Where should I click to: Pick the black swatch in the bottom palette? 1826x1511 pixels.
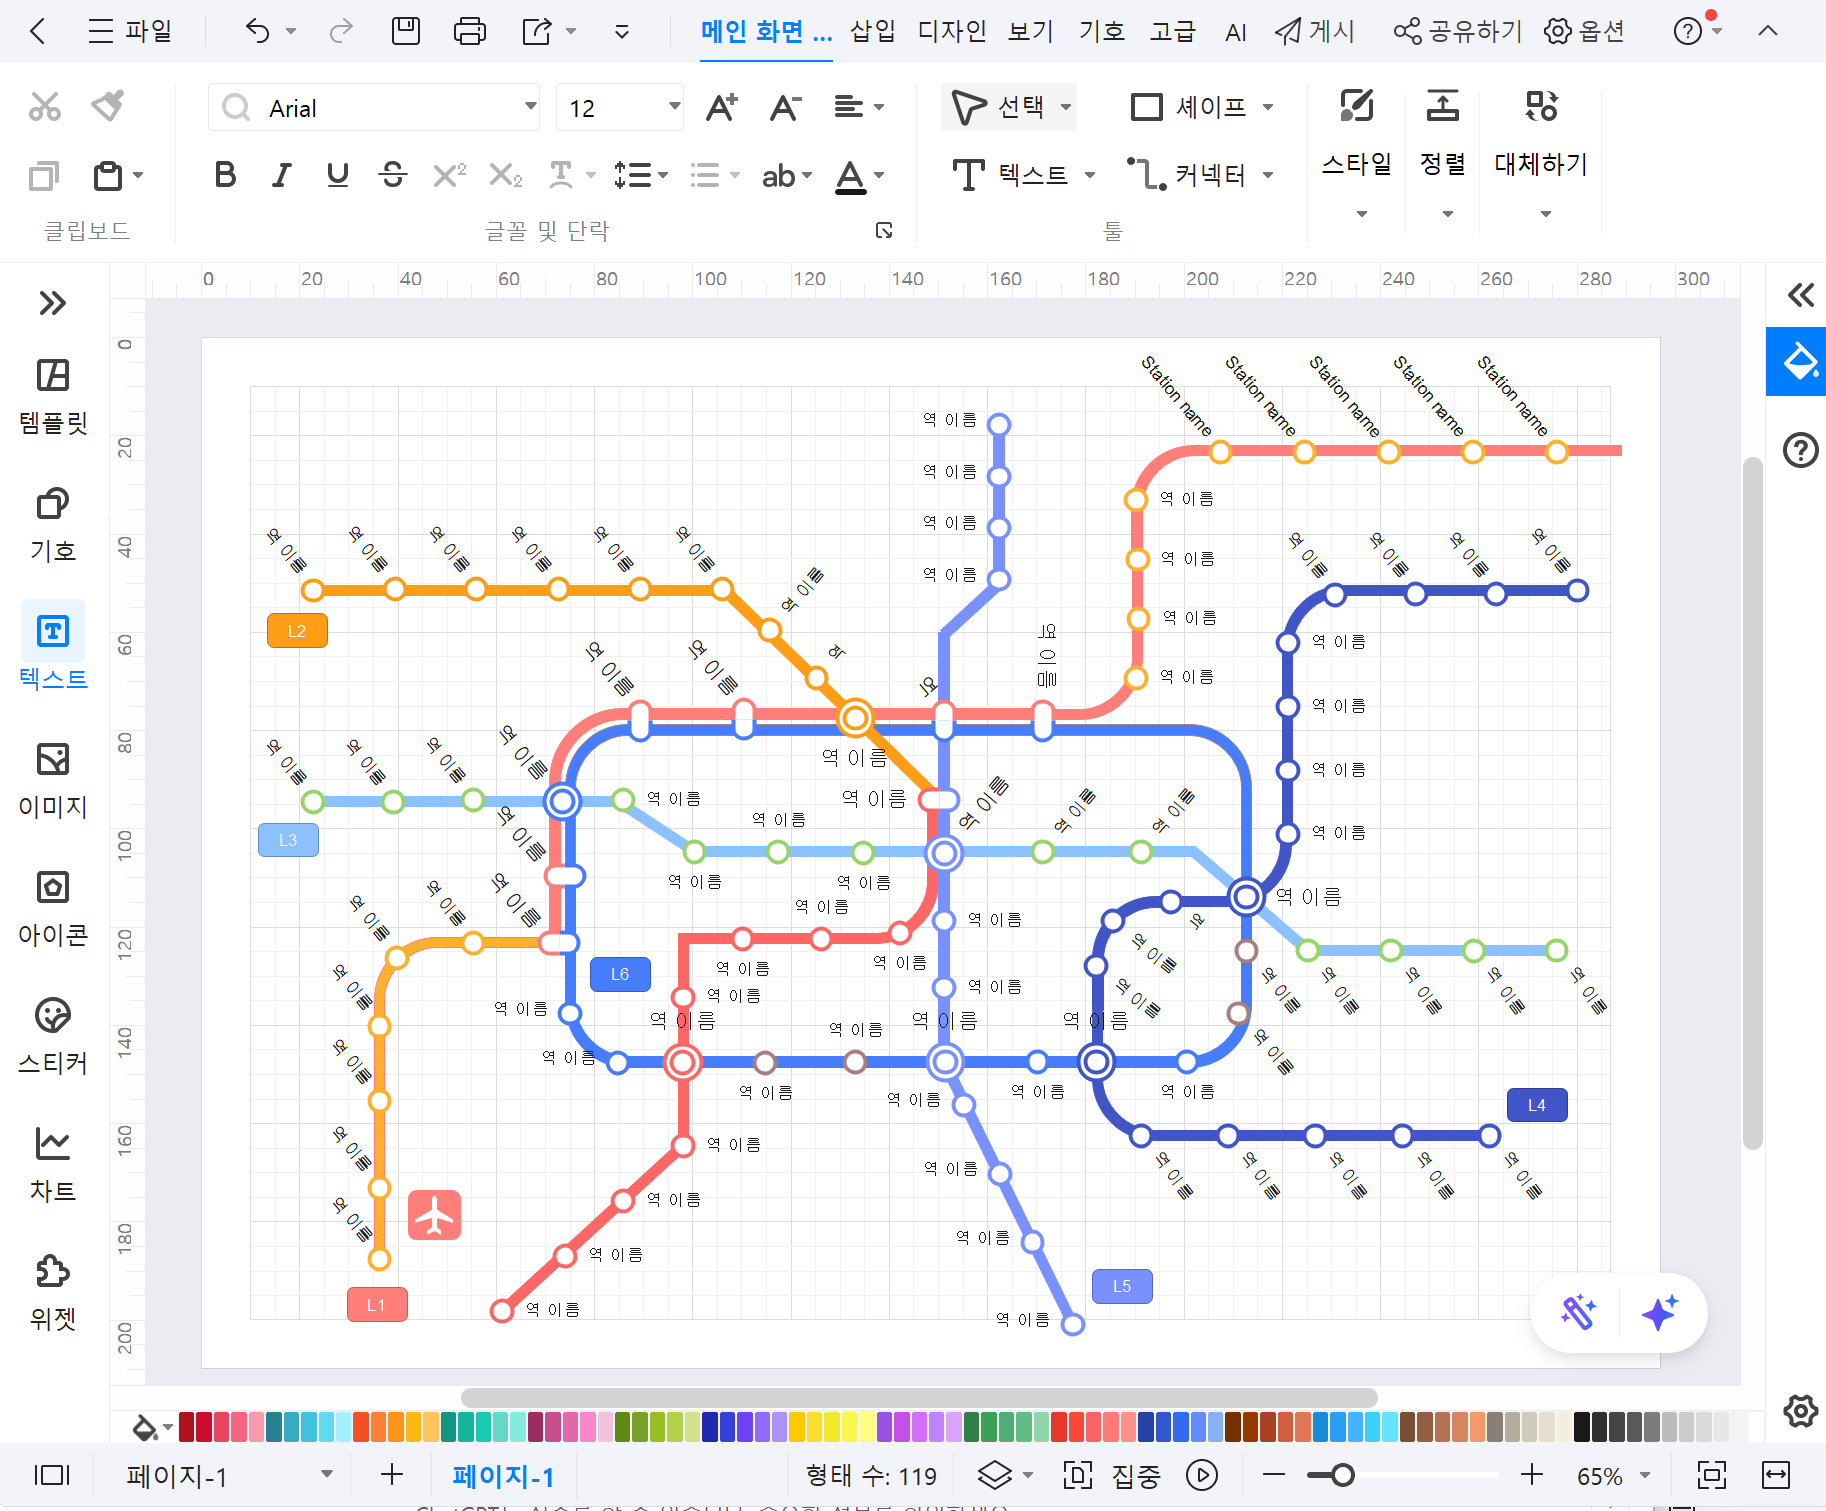pyautogui.click(x=1581, y=1427)
